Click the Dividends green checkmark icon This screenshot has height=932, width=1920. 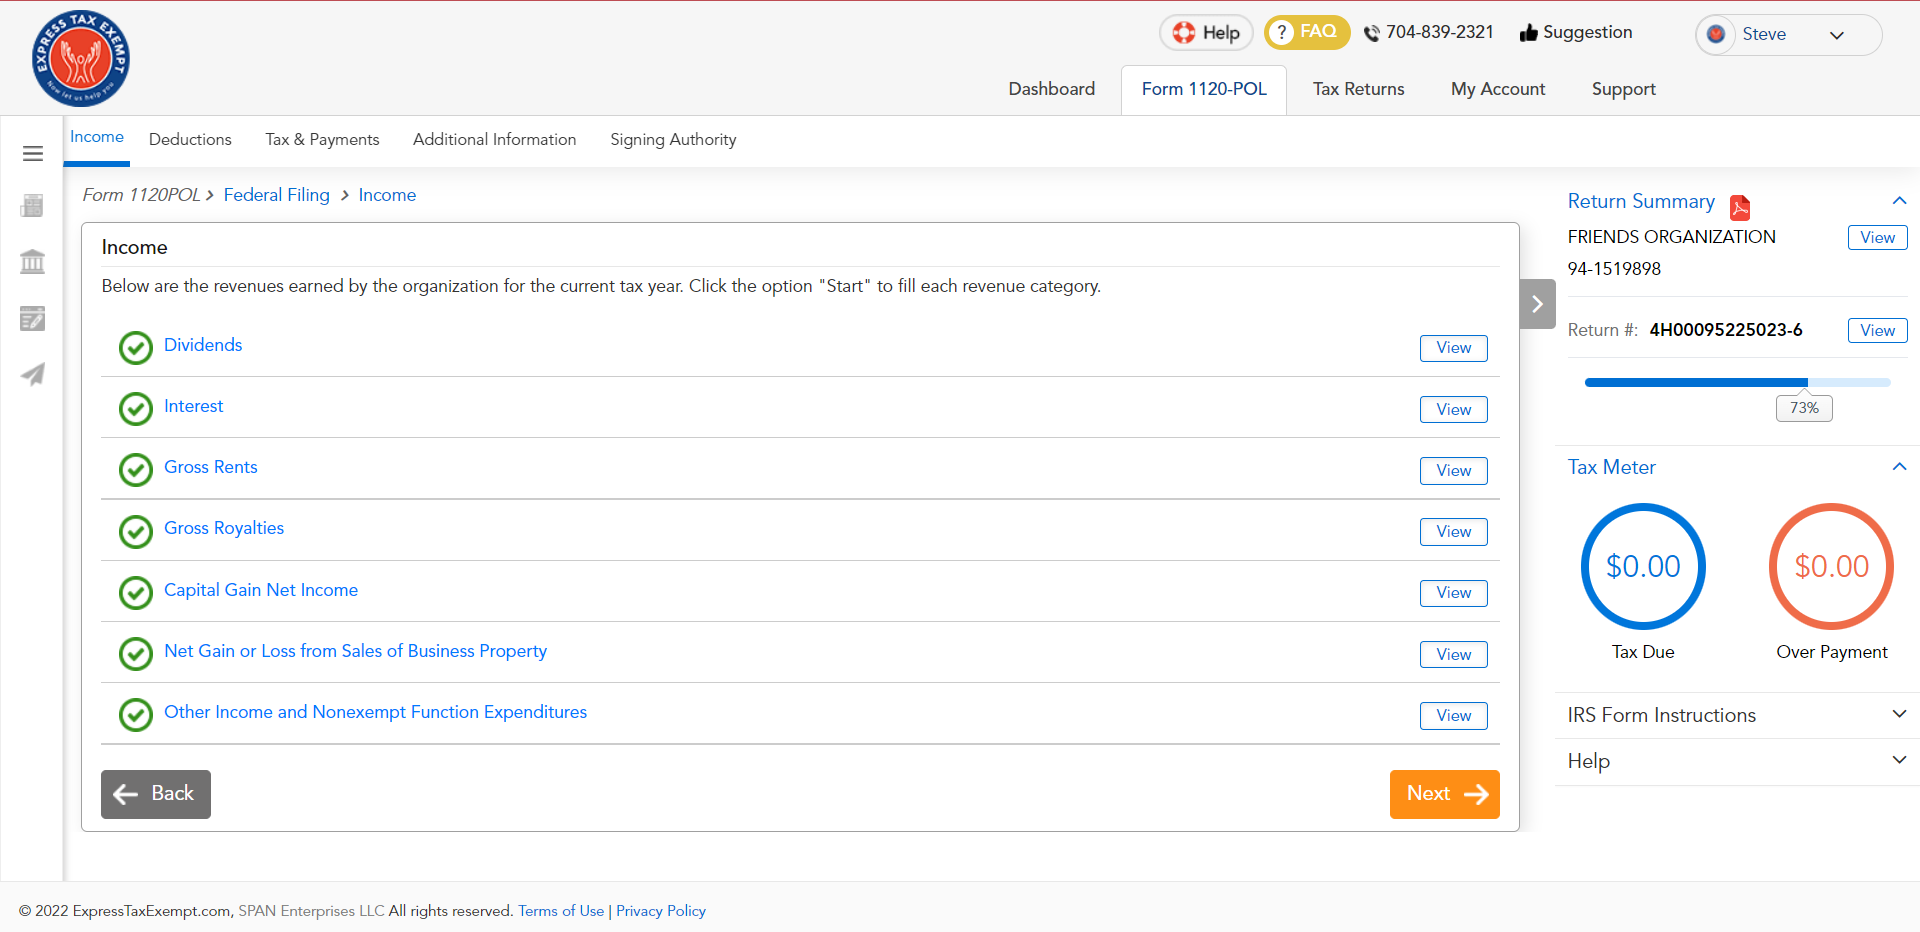point(136,348)
